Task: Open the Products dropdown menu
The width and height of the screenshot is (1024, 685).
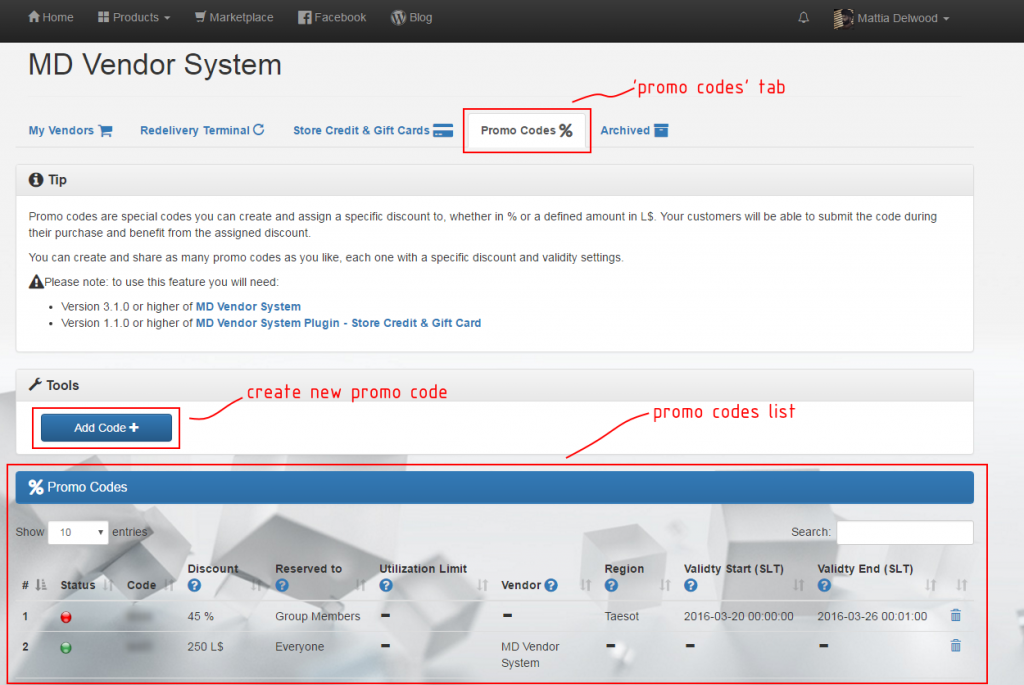Action: (x=134, y=18)
